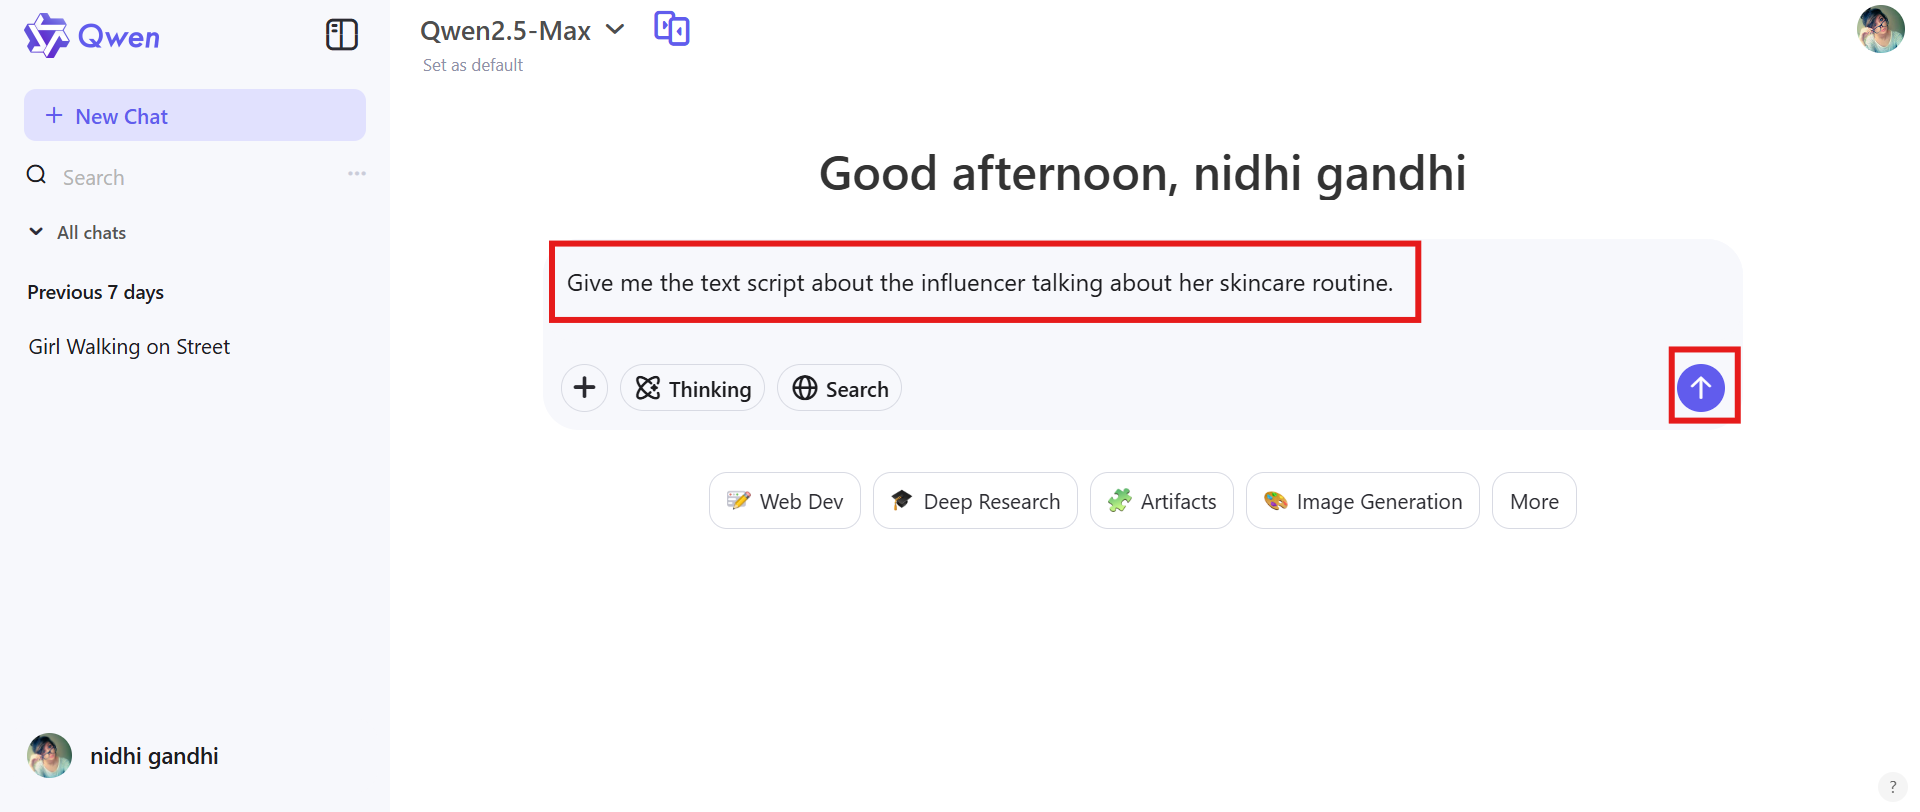Select the Deep Research option
1920x812 pixels.
975,501
